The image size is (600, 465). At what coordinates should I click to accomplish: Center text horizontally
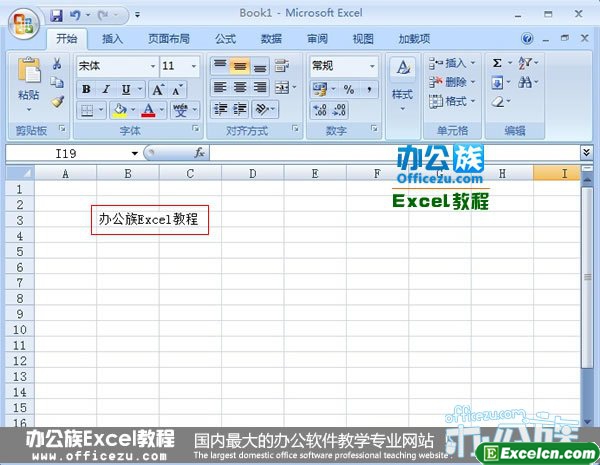(240, 88)
